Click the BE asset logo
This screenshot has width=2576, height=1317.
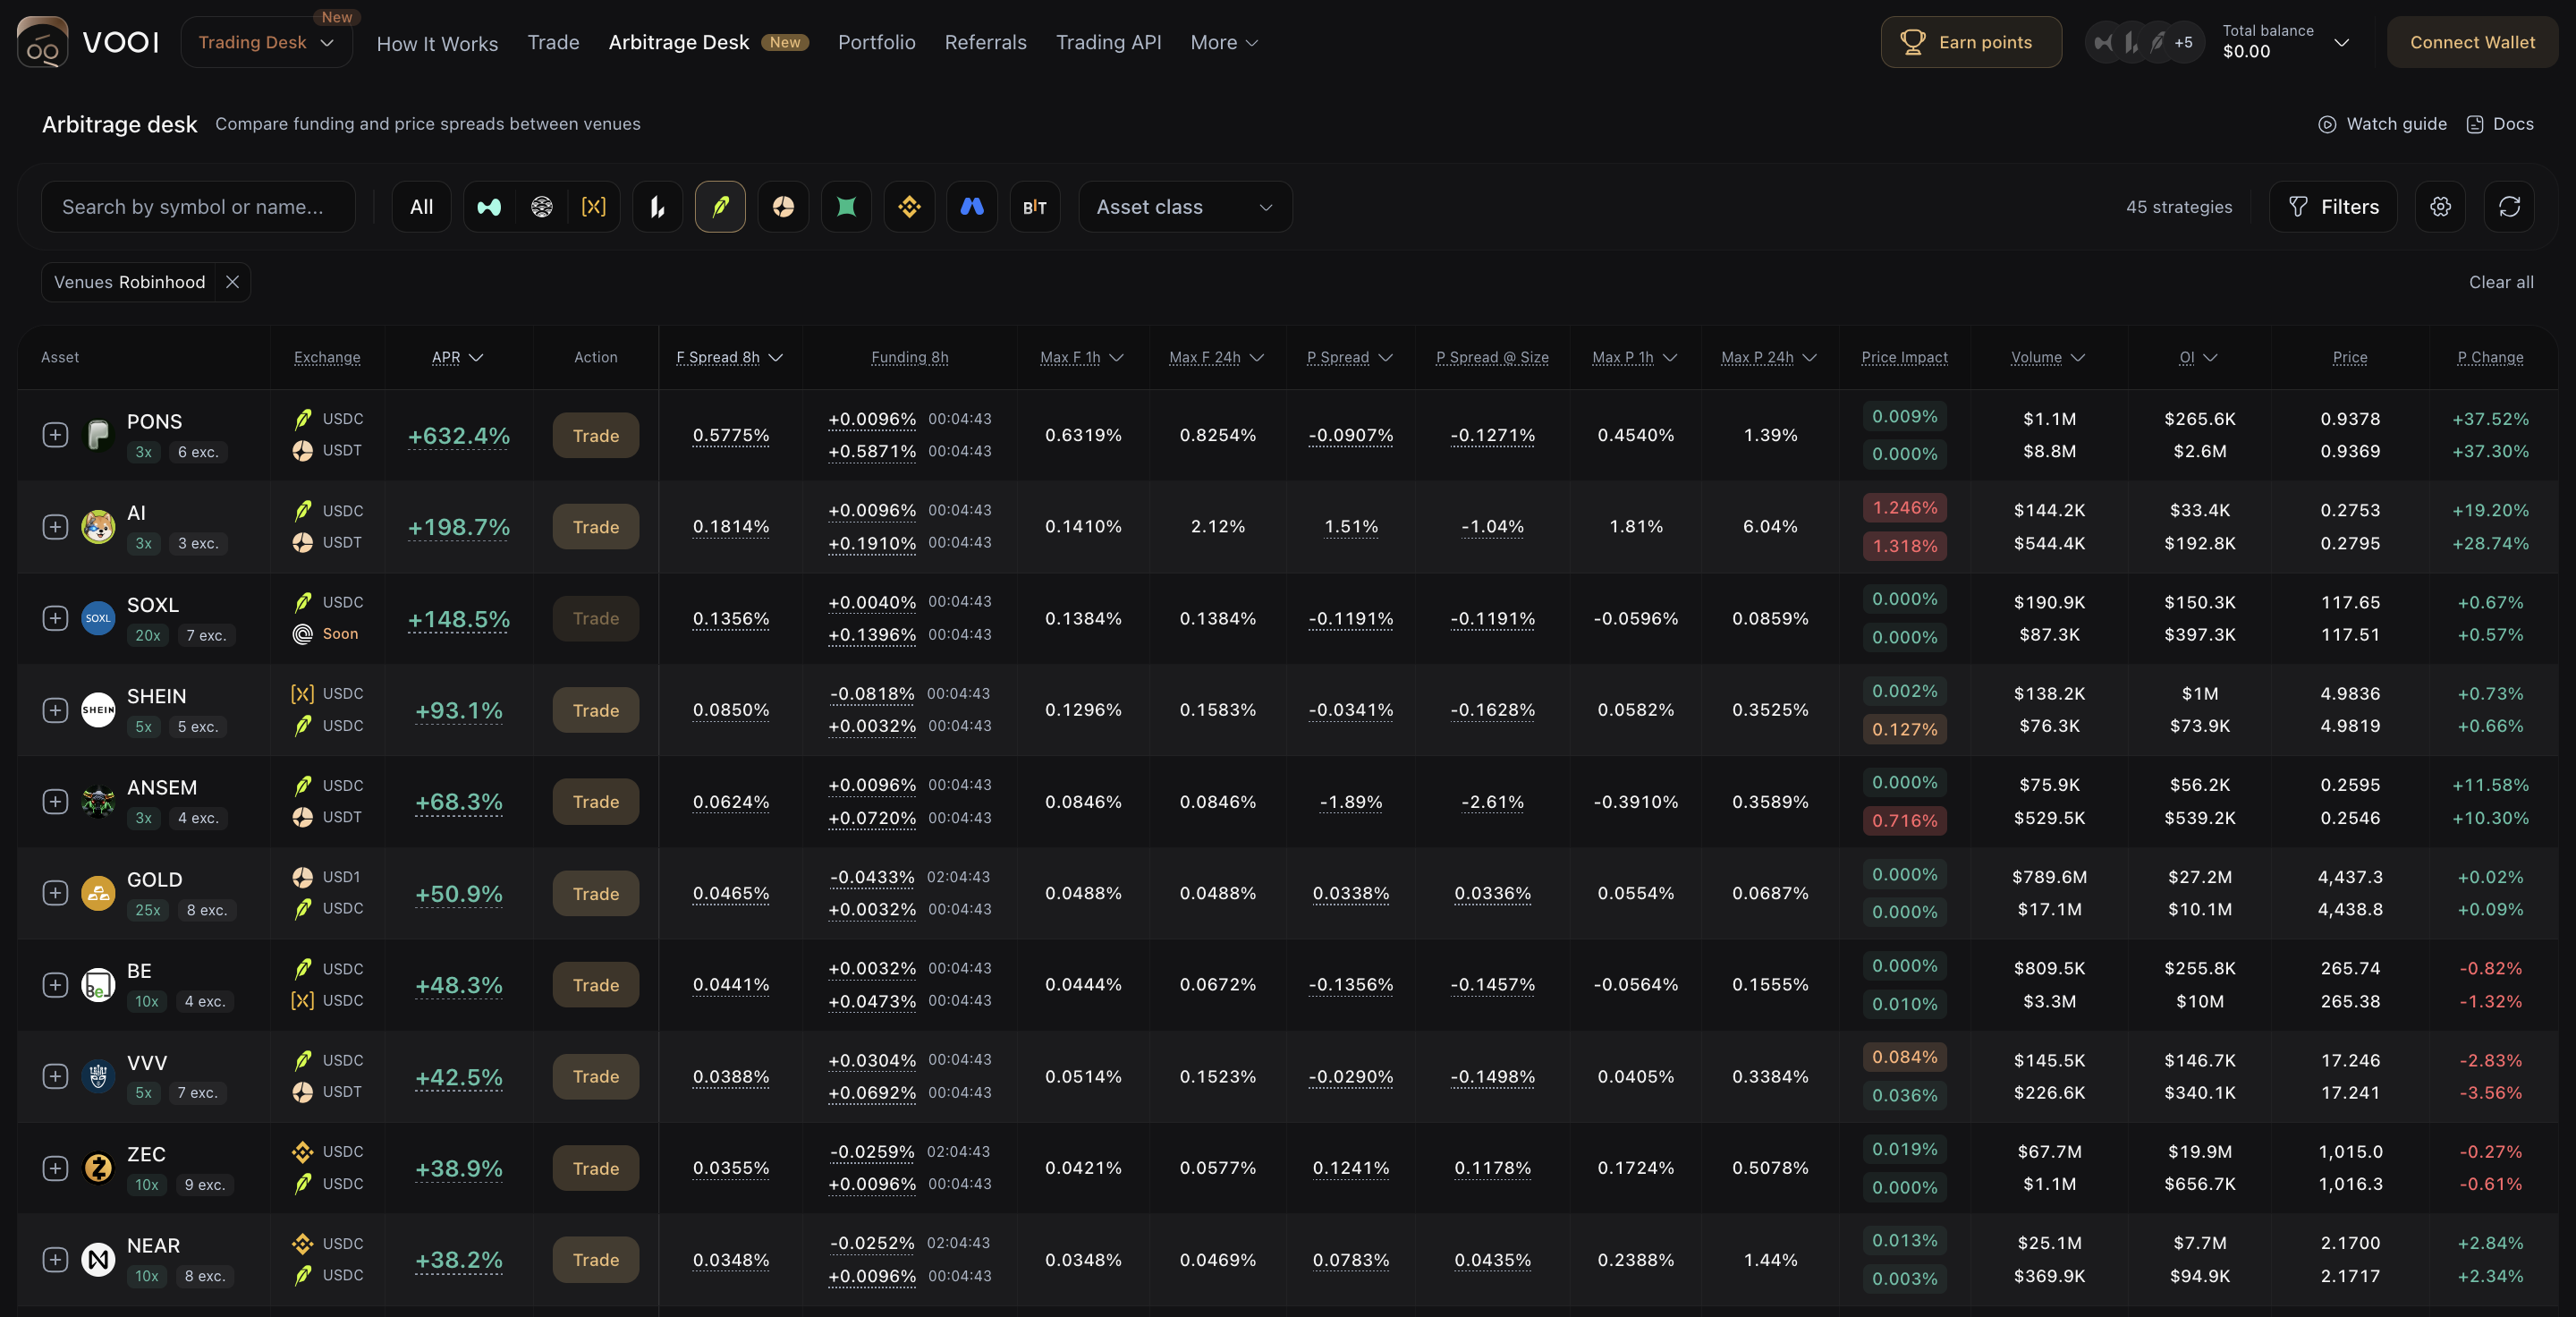[98, 985]
